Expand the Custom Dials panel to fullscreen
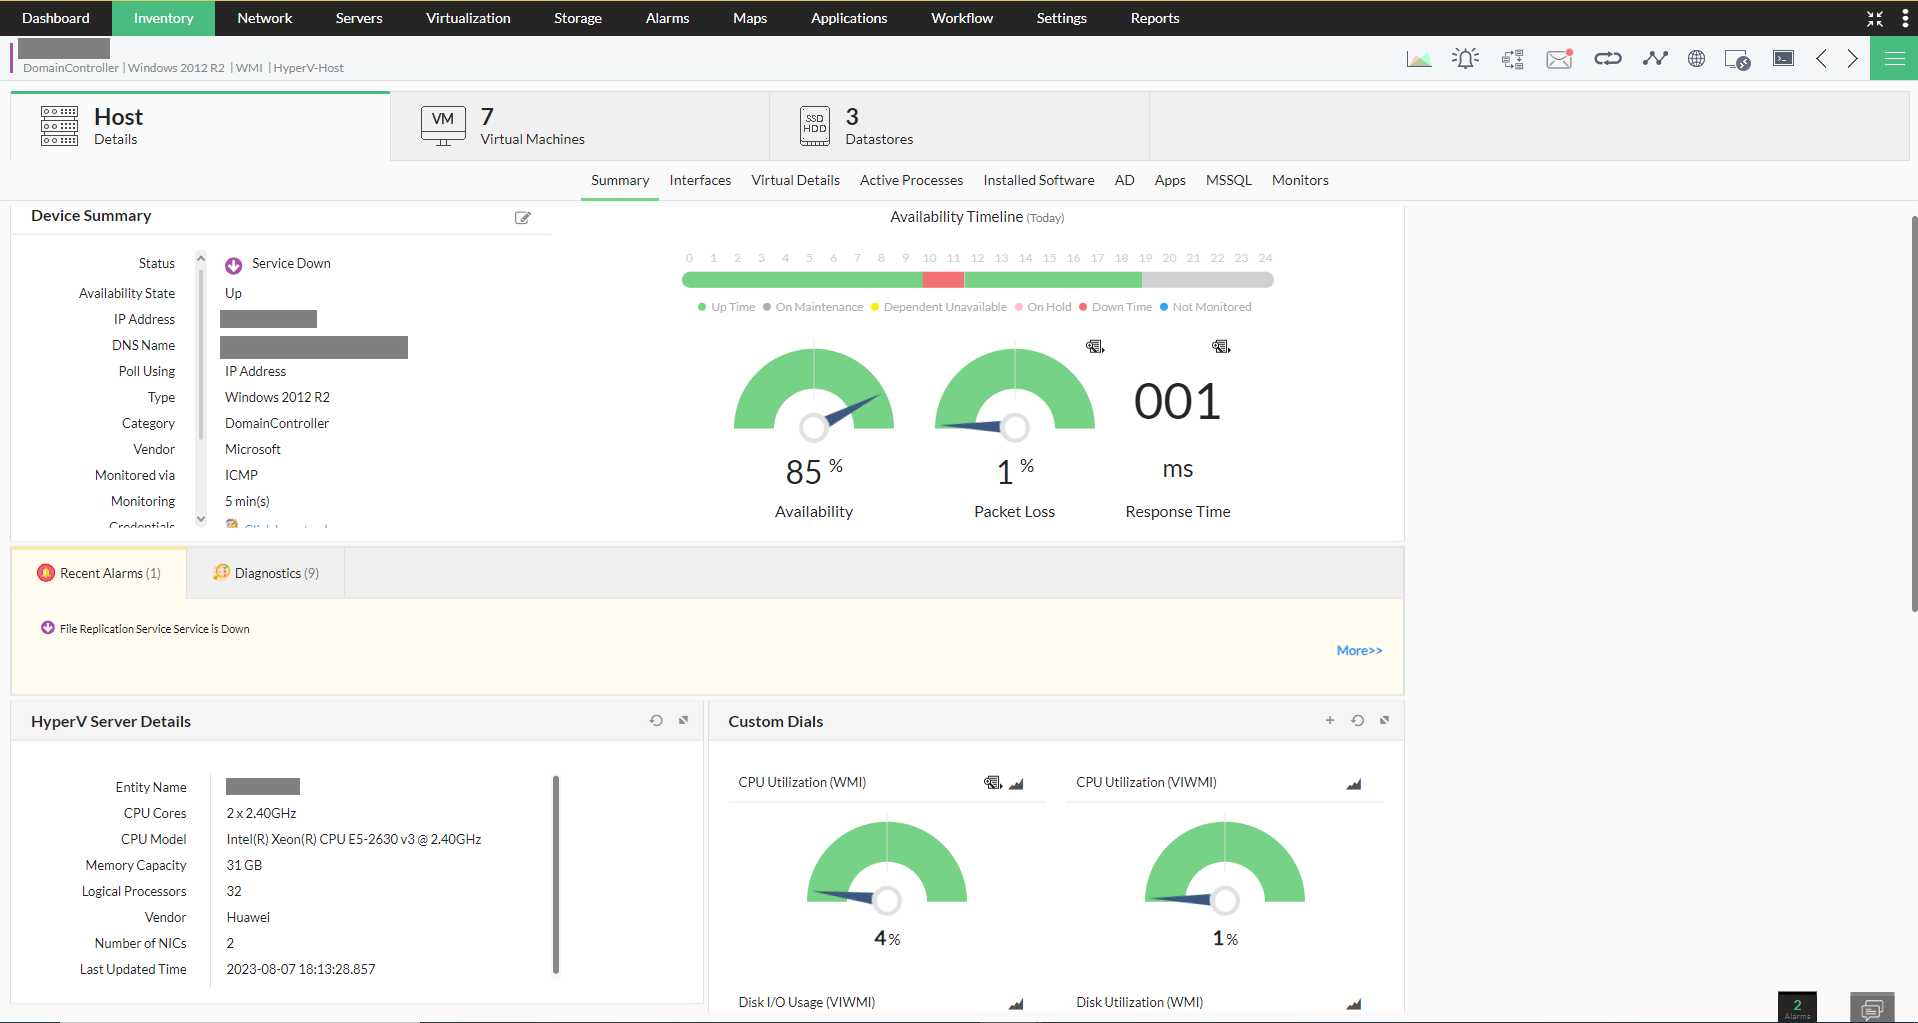1918x1023 pixels. (x=1385, y=720)
